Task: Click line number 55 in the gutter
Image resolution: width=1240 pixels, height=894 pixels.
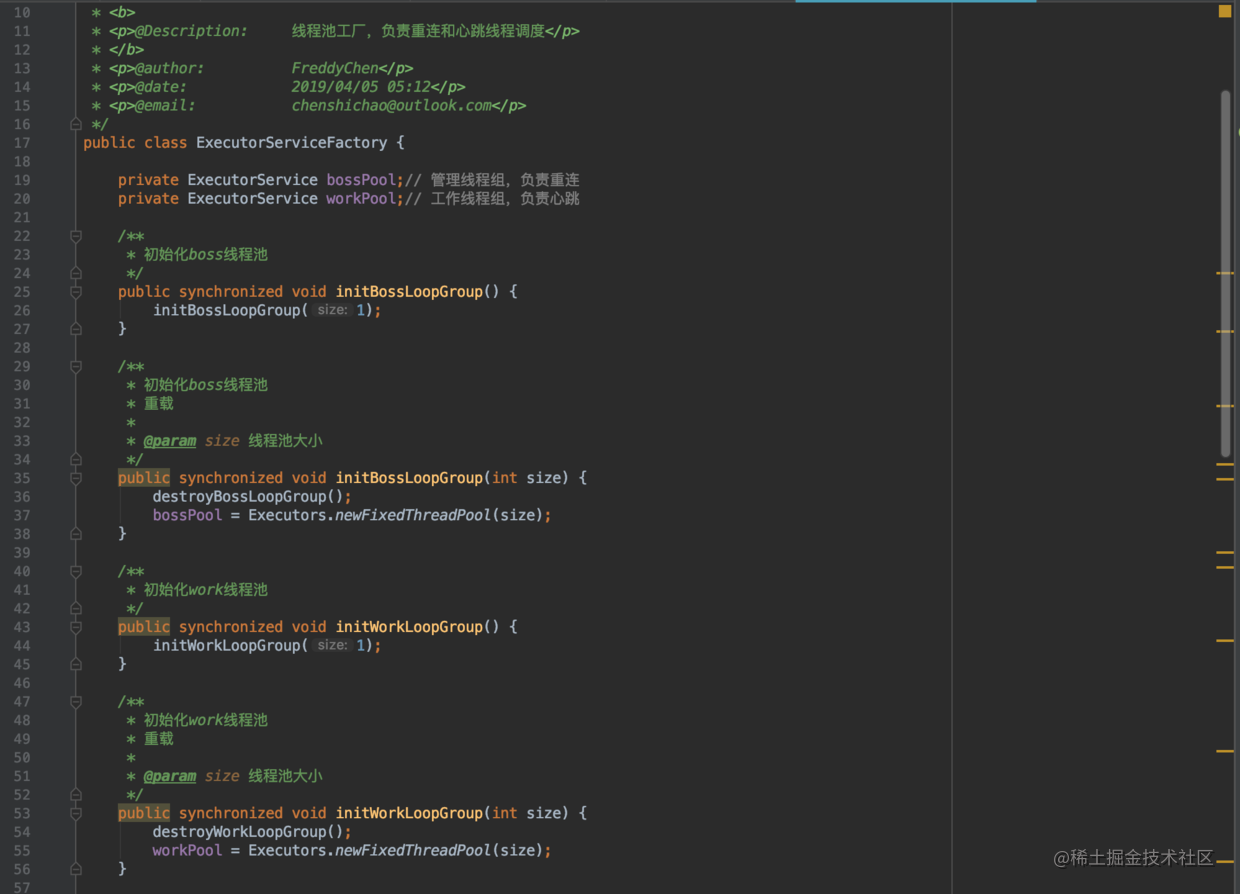Action: click(x=21, y=851)
